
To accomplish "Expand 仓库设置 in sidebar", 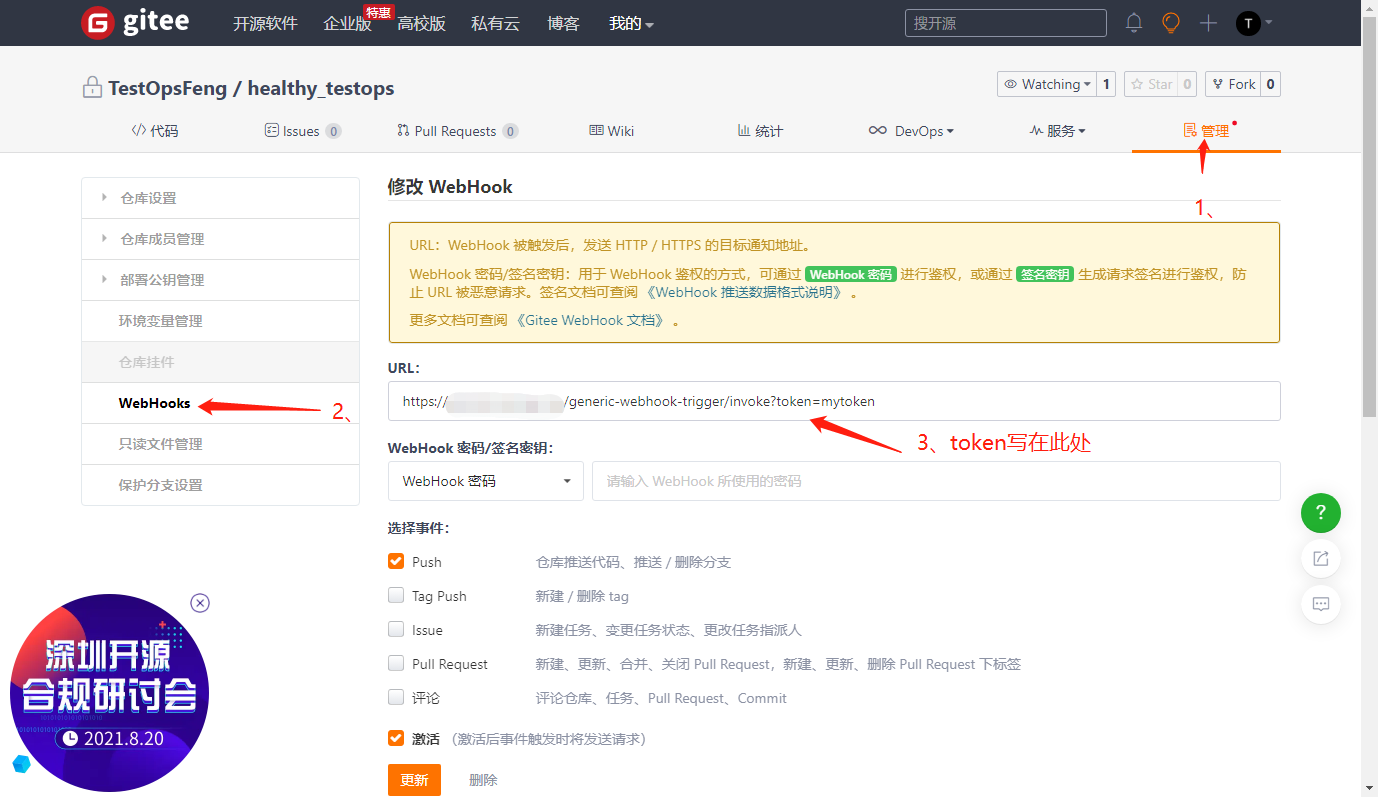I will tap(220, 198).
